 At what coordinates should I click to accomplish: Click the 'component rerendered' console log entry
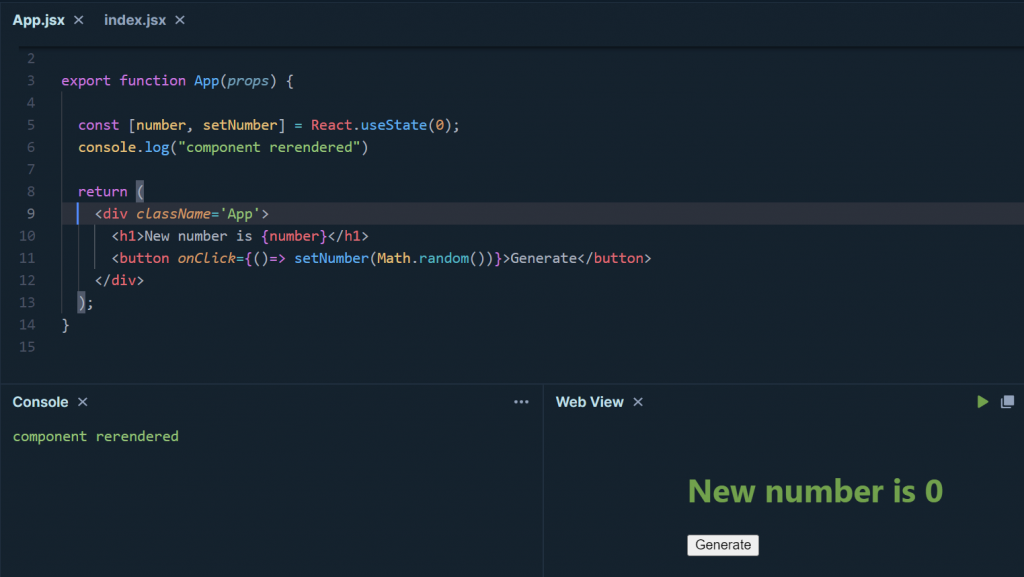[95, 436]
